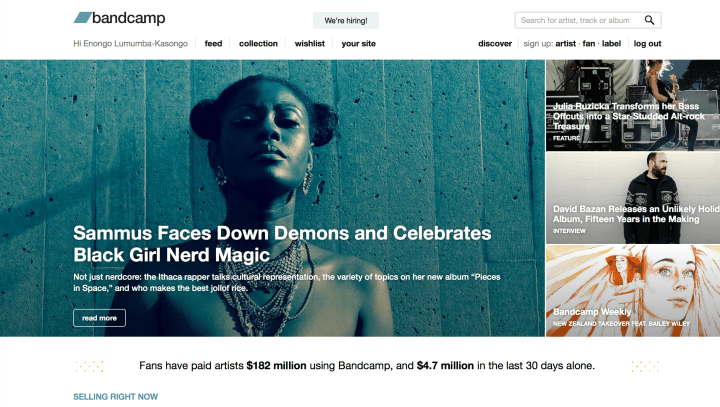Click the read more button on Sammus story

(99, 318)
